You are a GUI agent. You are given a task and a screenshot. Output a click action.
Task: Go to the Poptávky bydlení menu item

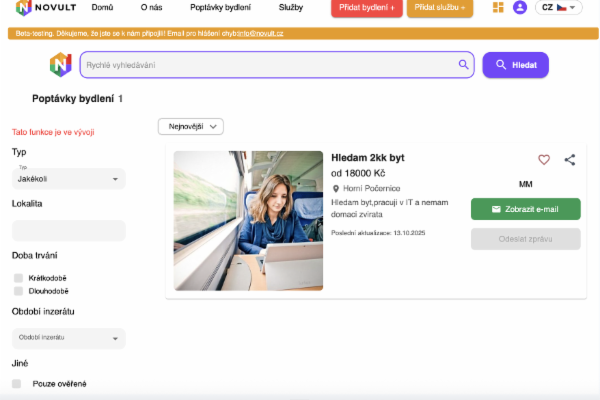point(220,8)
